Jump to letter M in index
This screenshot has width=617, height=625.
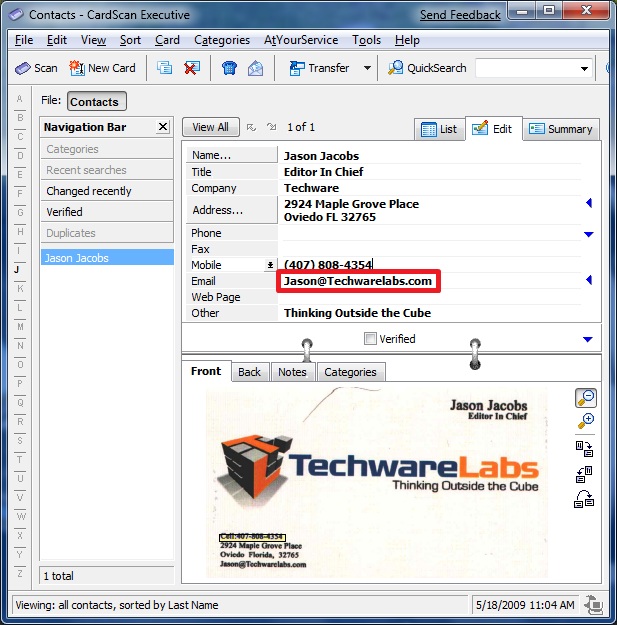coord(20,326)
